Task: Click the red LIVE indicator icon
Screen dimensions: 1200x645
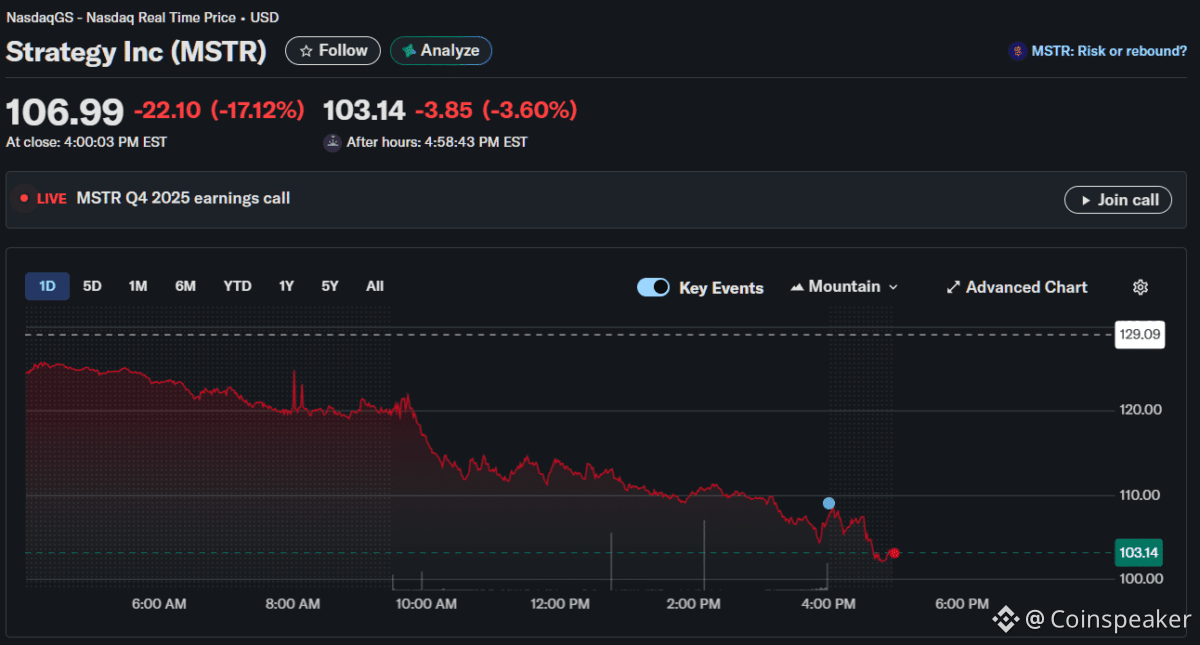Action: pos(24,198)
